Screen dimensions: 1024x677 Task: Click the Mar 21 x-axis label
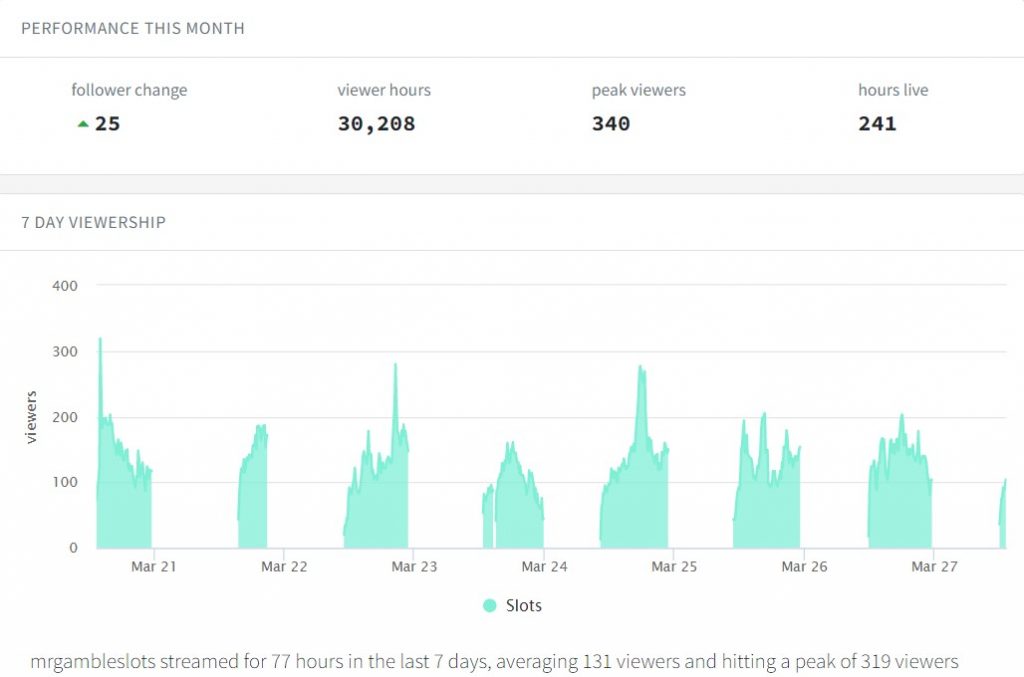click(x=153, y=567)
